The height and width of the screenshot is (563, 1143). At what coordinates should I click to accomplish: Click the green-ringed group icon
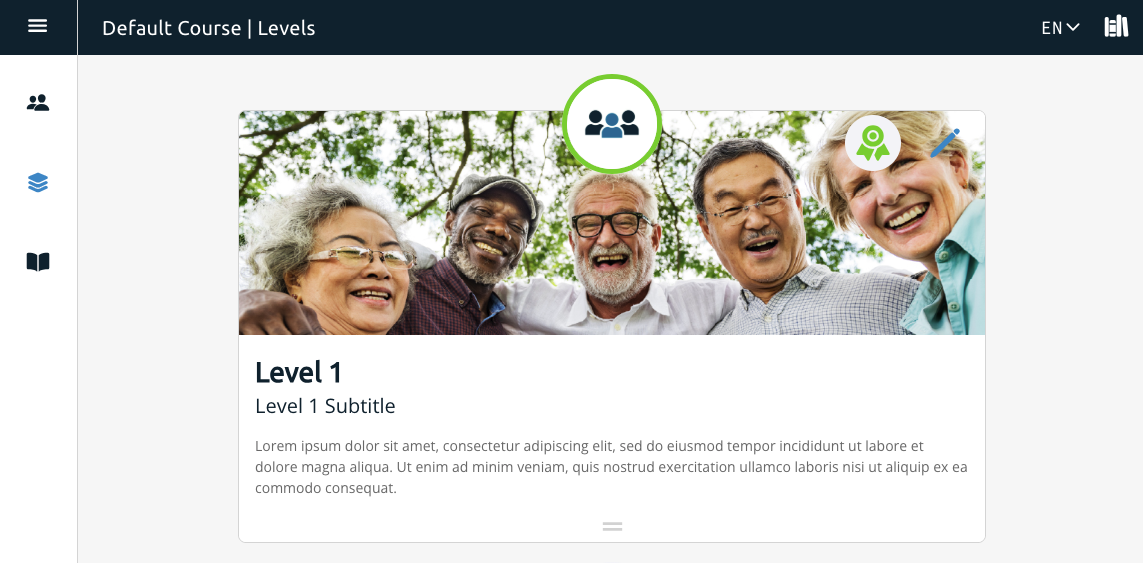pos(612,123)
